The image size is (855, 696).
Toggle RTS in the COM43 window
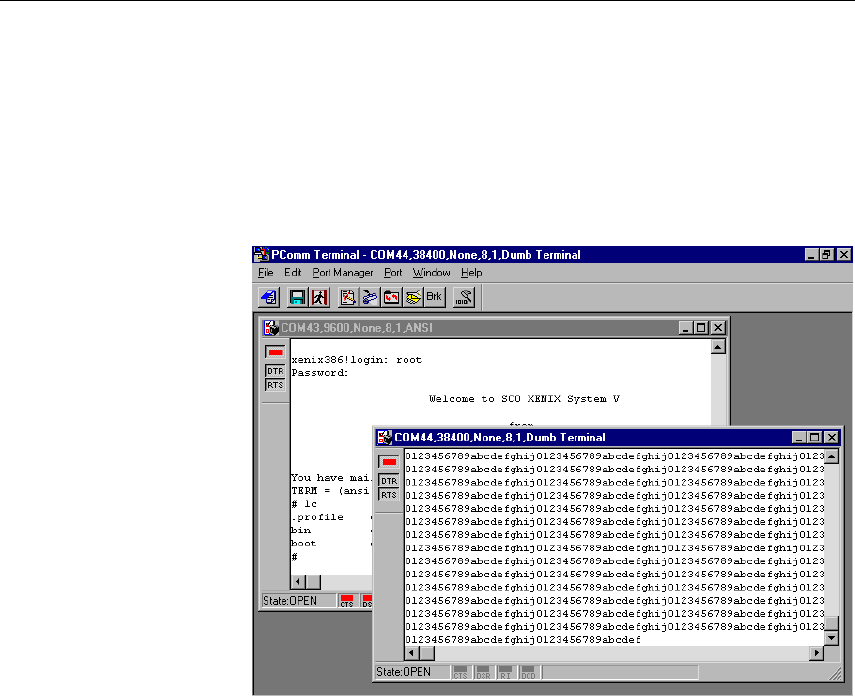(275, 385)
